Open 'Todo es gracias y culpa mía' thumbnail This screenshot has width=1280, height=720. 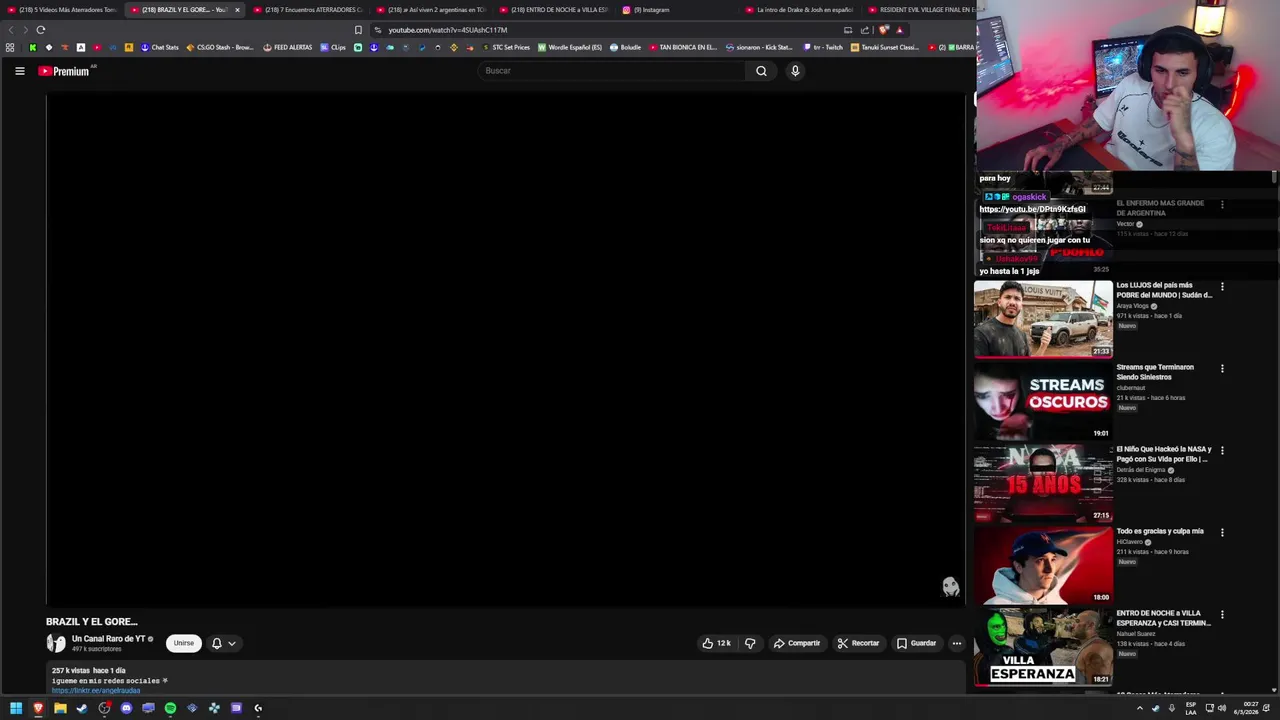[1043, 565]
